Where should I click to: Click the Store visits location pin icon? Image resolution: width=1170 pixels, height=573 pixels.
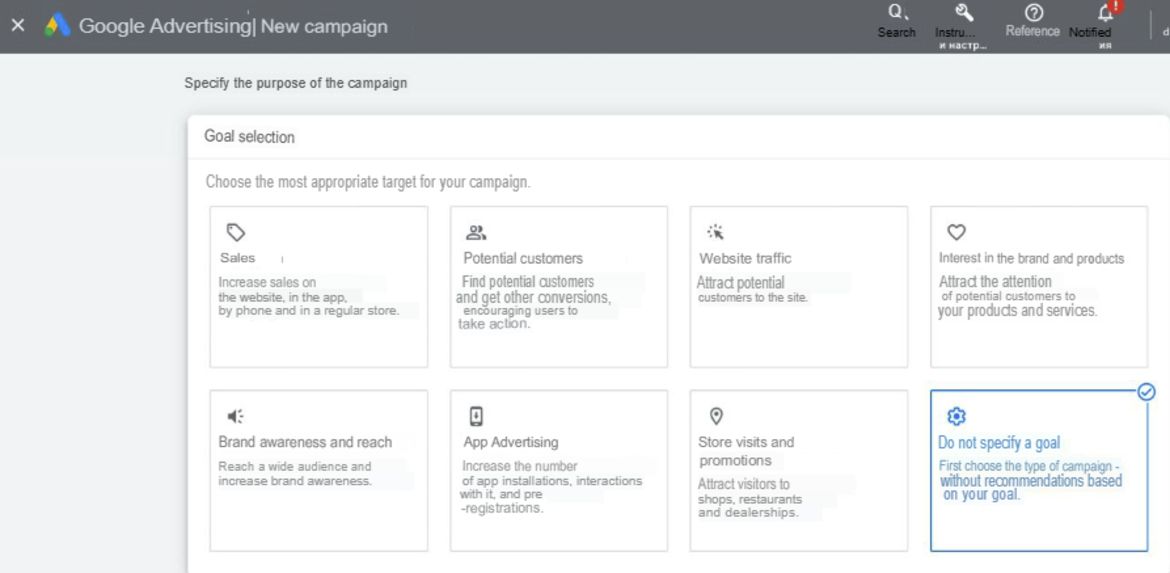[x=716, y=416]
